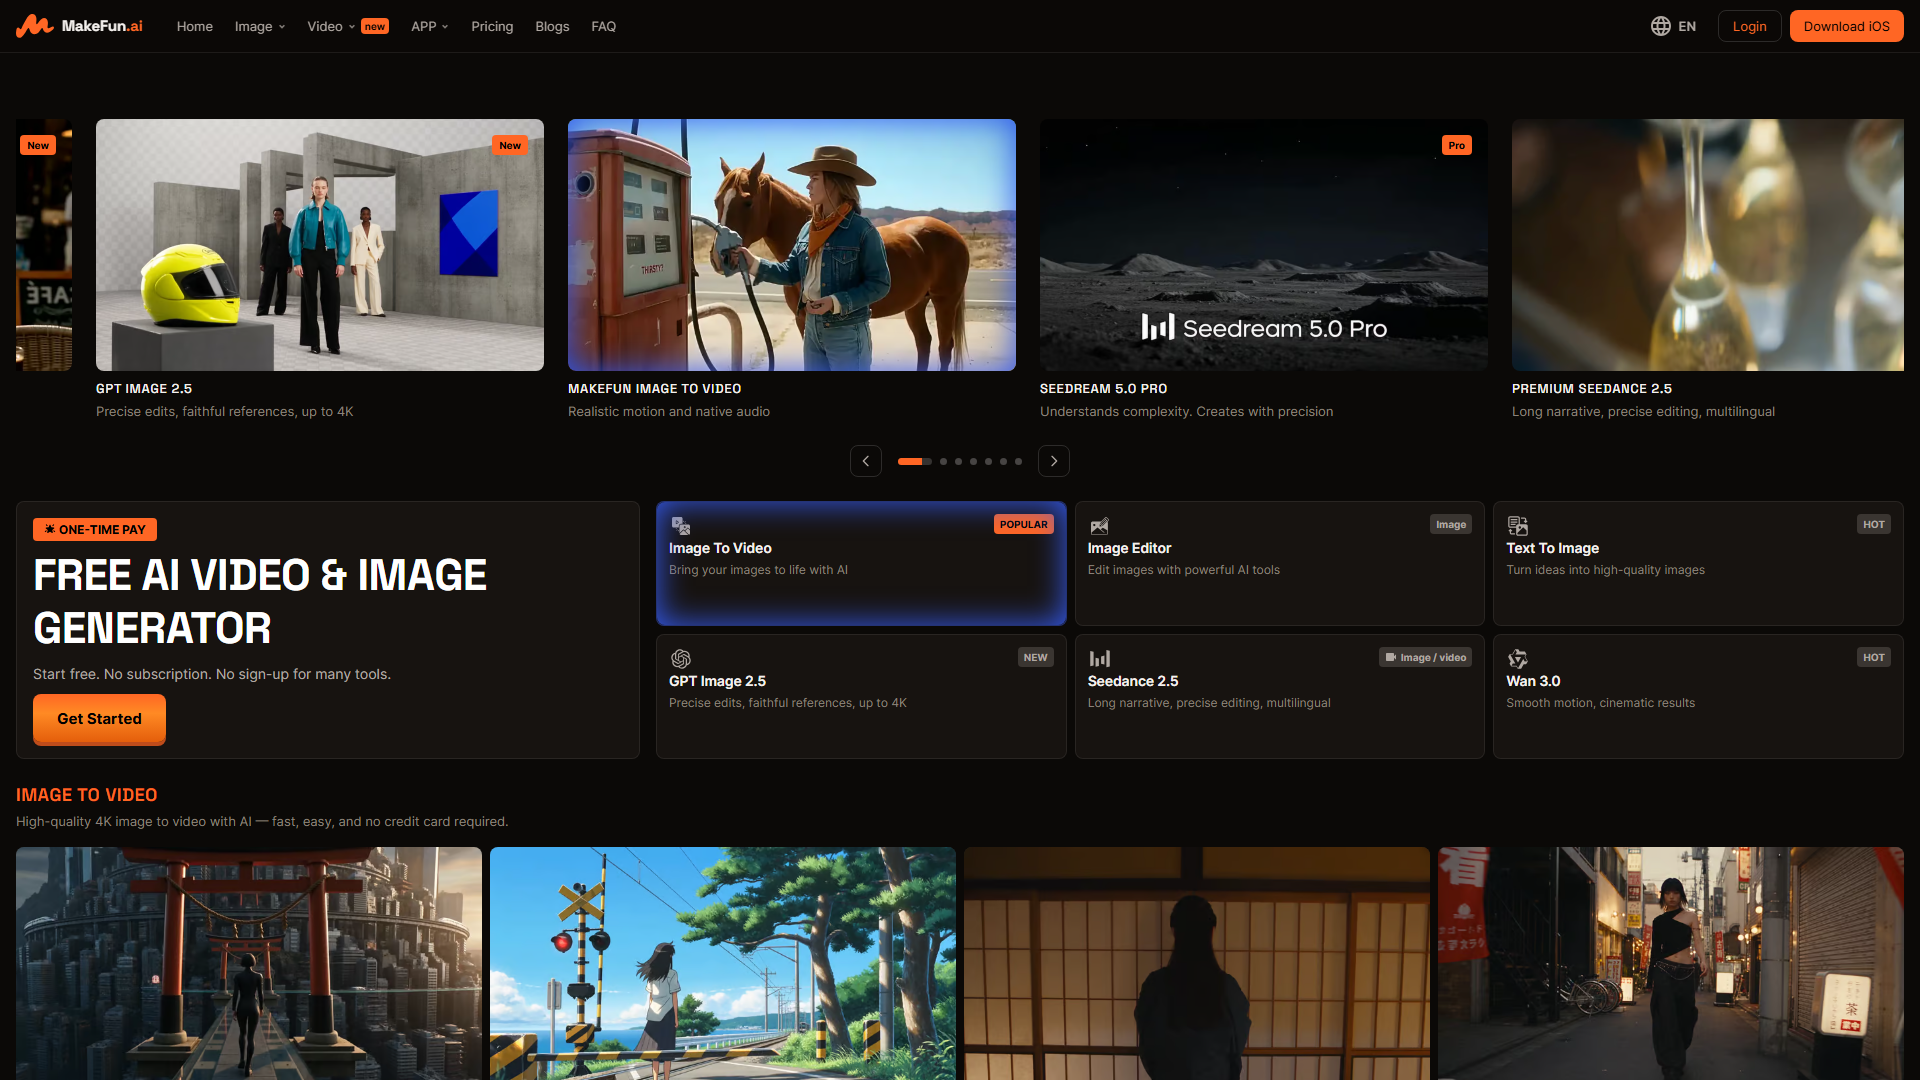This screenshot has height=1080, width=1920.
Task: Open the Image dropdown in navbar
Action: 260,26
